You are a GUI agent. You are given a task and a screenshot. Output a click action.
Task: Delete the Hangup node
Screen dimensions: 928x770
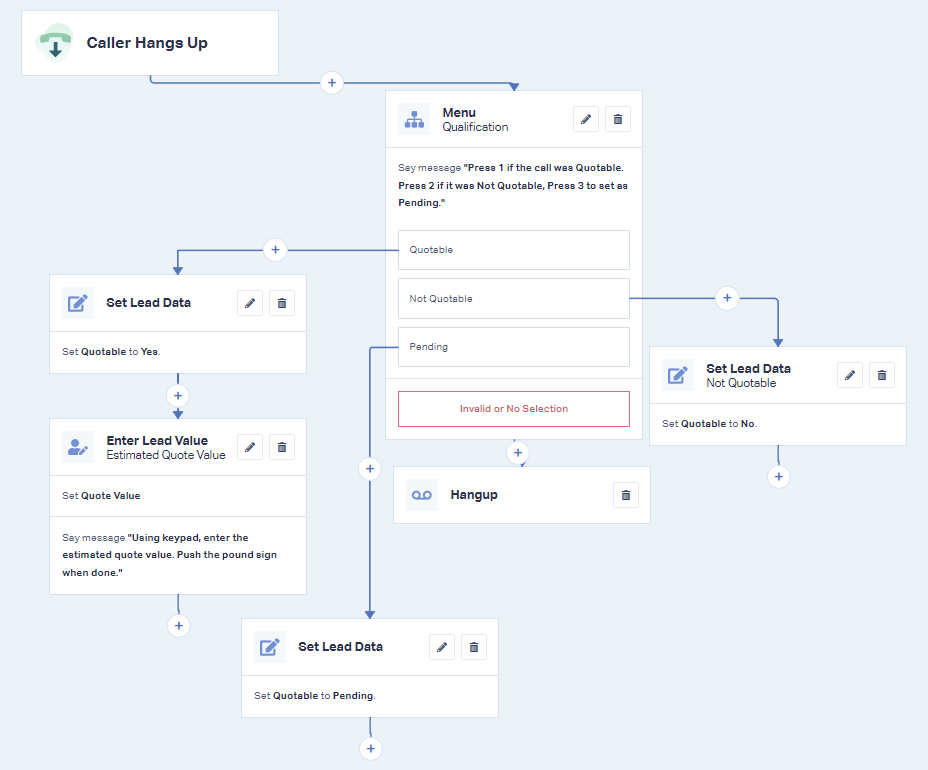pyautogui.click(x=626, y=495)
